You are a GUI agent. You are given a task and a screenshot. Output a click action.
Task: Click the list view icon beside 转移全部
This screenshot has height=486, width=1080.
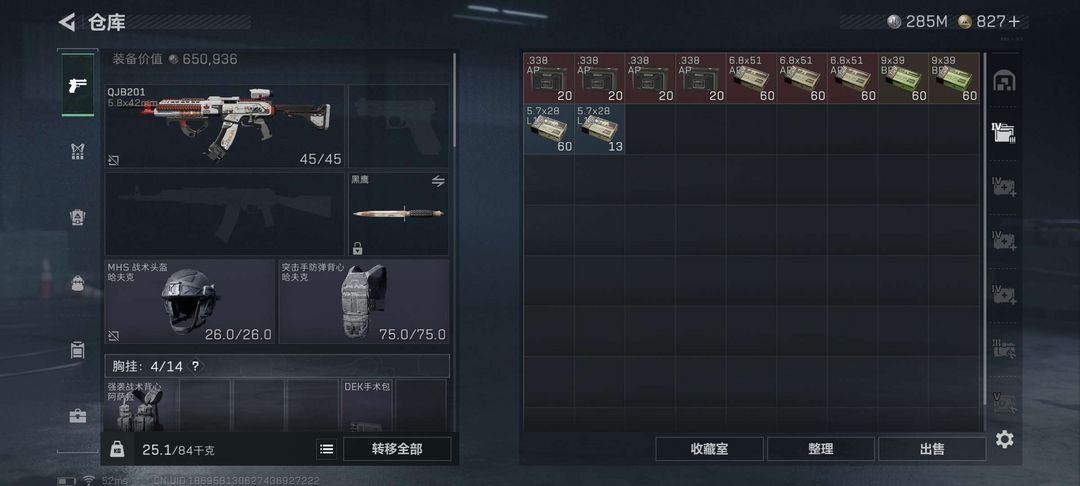coord(326,449)
